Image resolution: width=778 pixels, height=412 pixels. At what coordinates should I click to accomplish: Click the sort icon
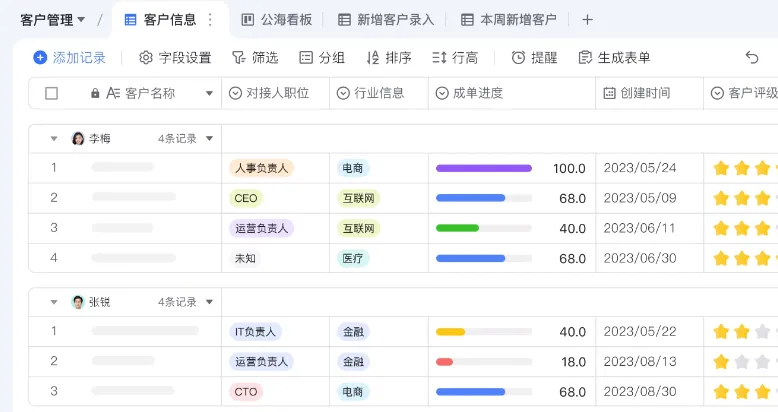click(x=373, y=58)
